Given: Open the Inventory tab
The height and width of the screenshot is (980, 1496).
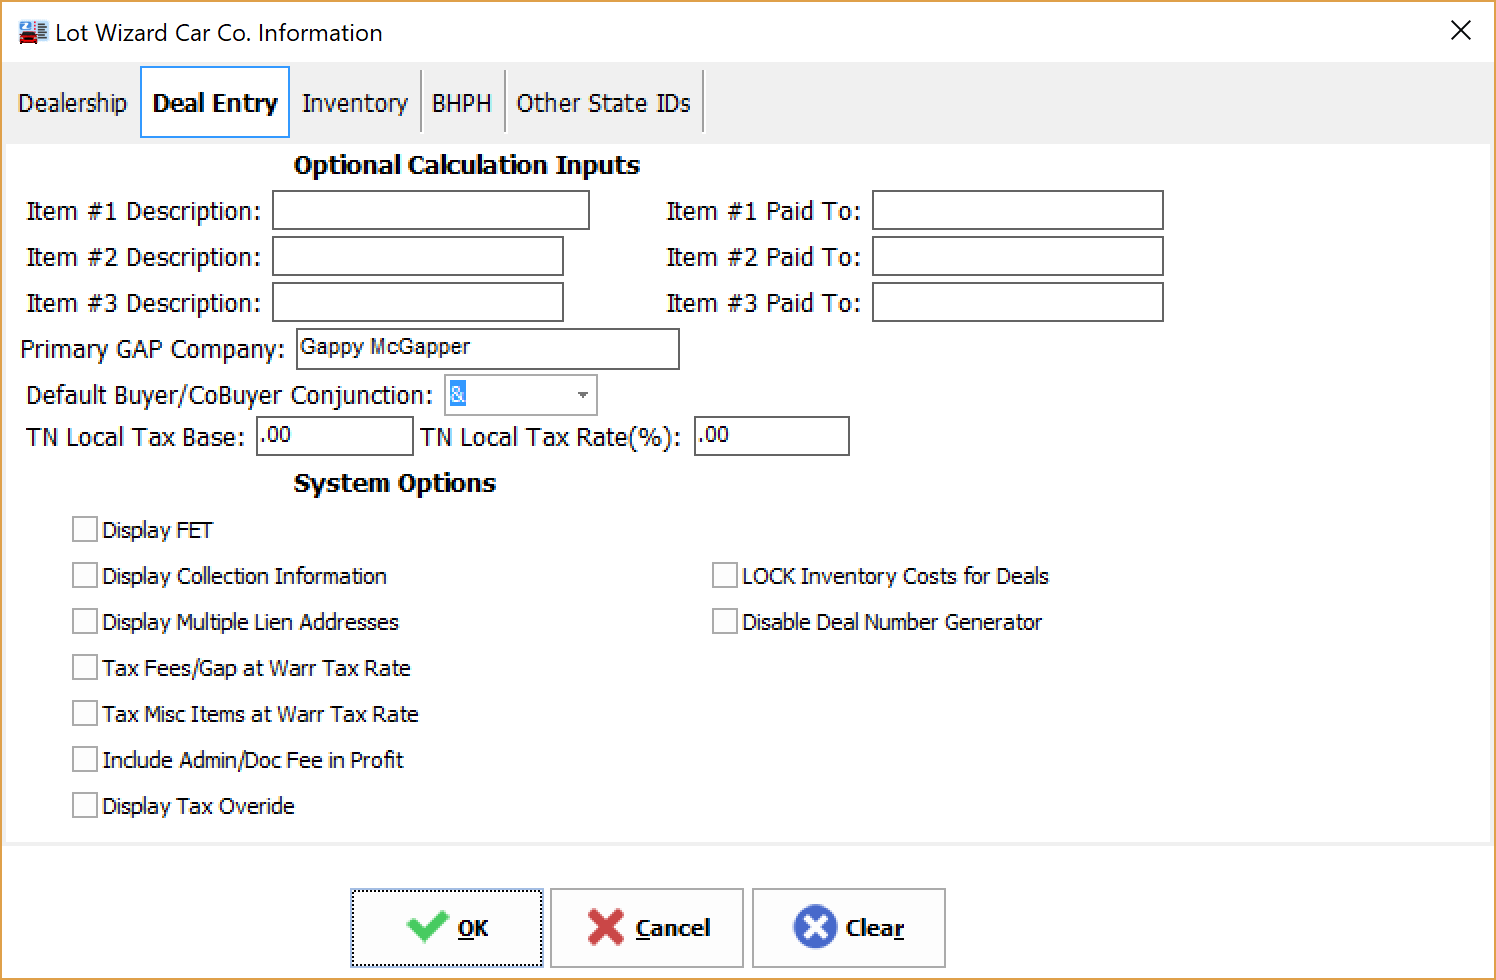Looking at the screenshot, I should click(354, 102).
